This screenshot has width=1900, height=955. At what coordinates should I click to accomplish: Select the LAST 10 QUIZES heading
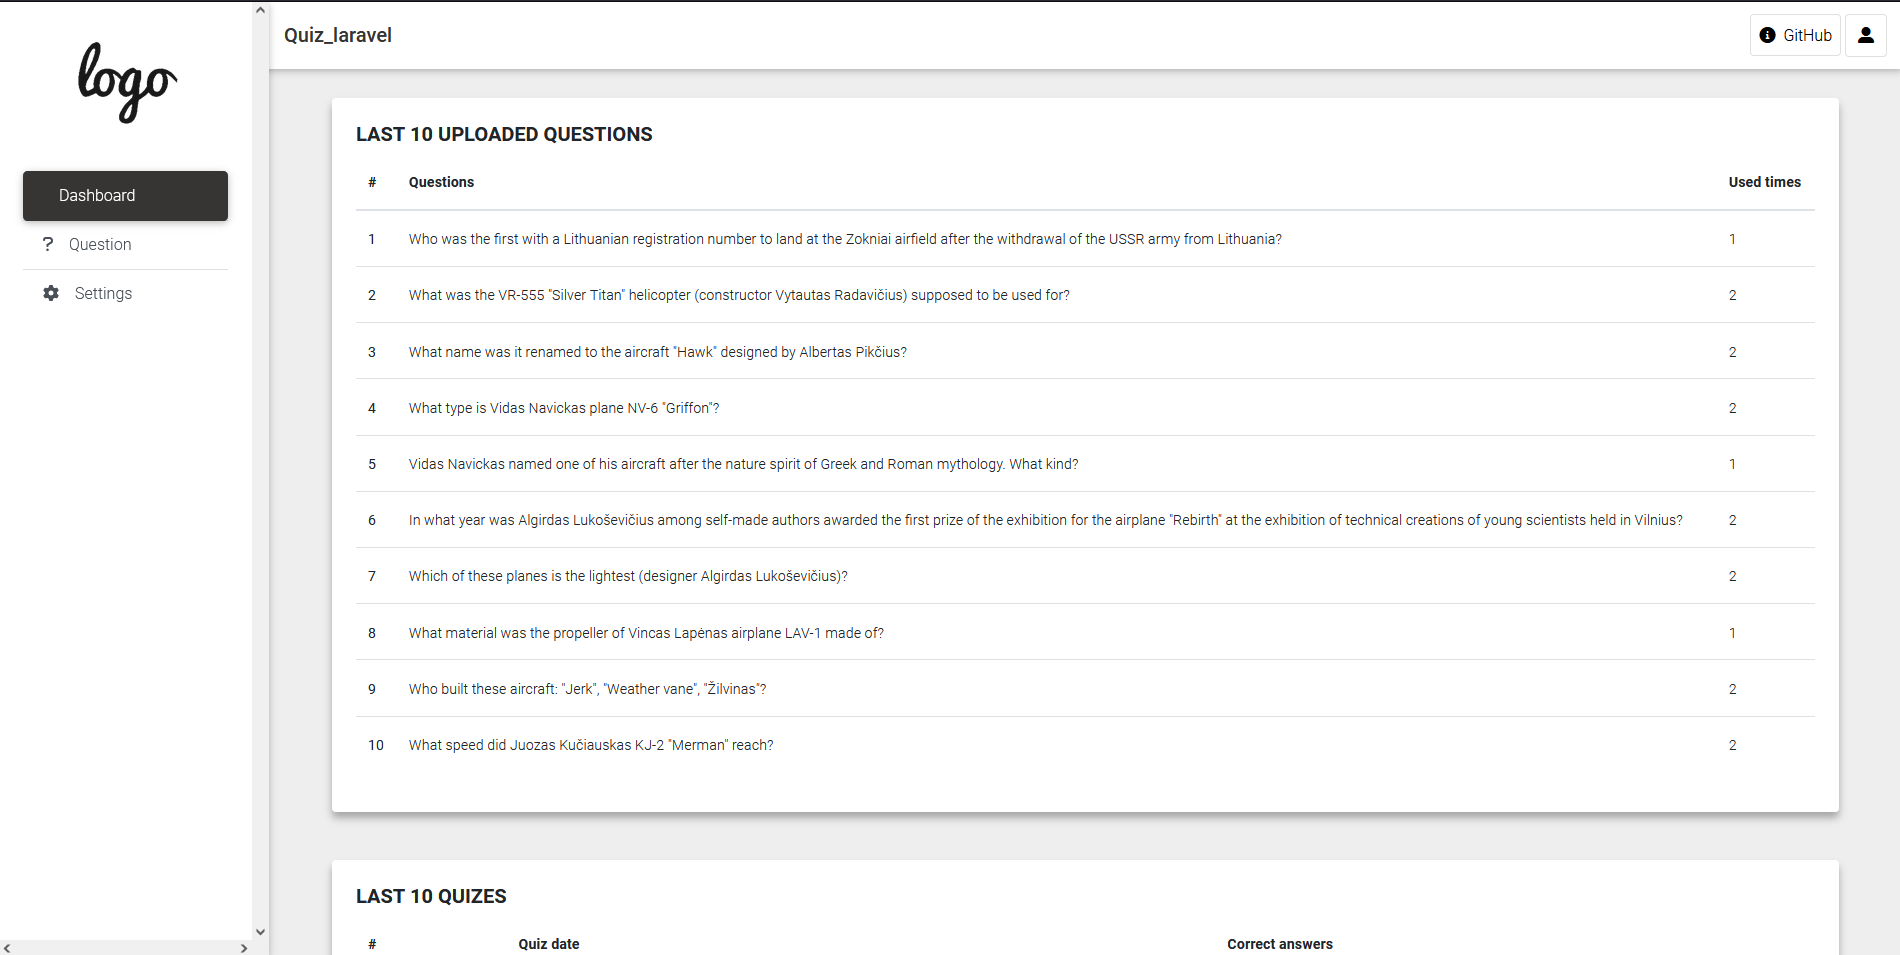coord(431,896)
